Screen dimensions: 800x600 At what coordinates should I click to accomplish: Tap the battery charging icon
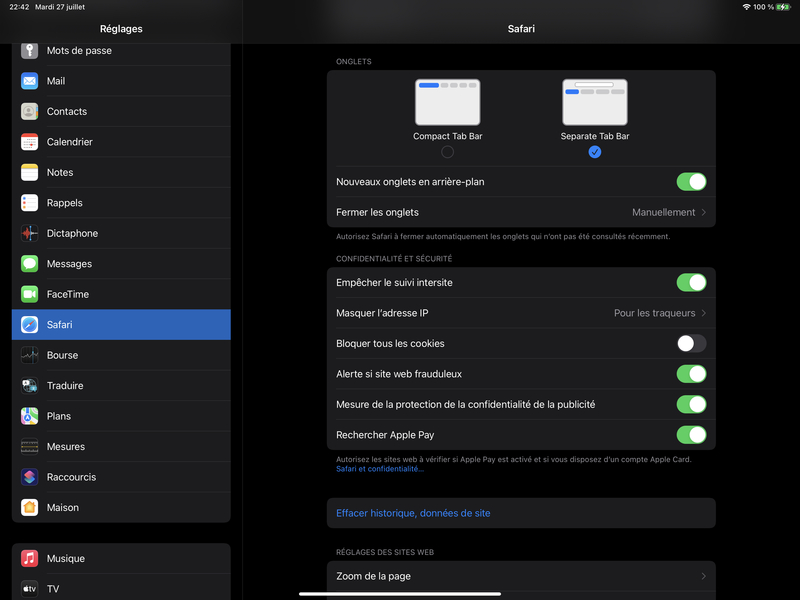click(x=783, y=7)
